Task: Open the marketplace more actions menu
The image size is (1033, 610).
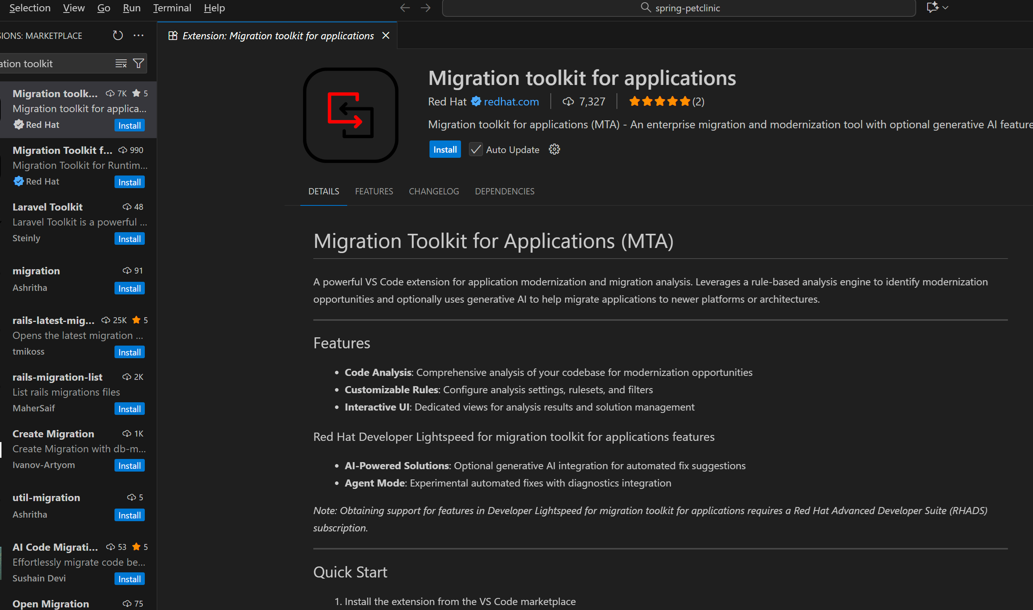Action: (x=138, y=36)
